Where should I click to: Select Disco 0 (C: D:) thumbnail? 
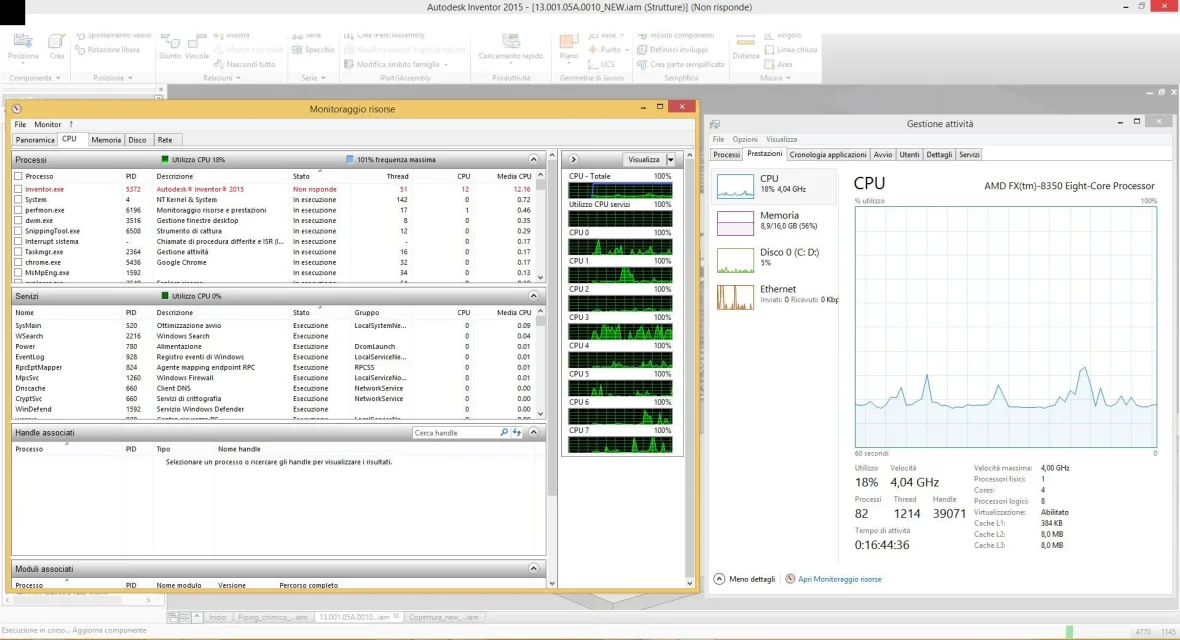[x=734, y=260]
